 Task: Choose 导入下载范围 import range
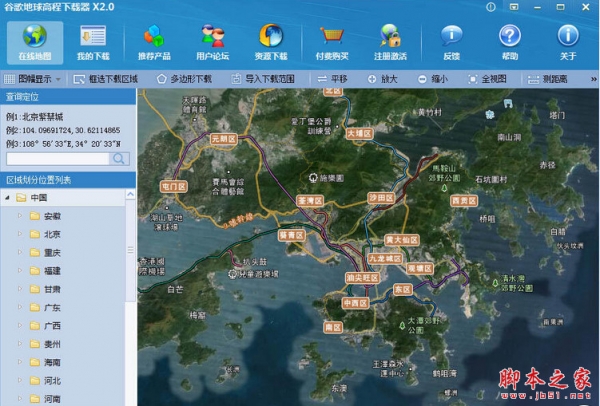[x=263, y=79]
